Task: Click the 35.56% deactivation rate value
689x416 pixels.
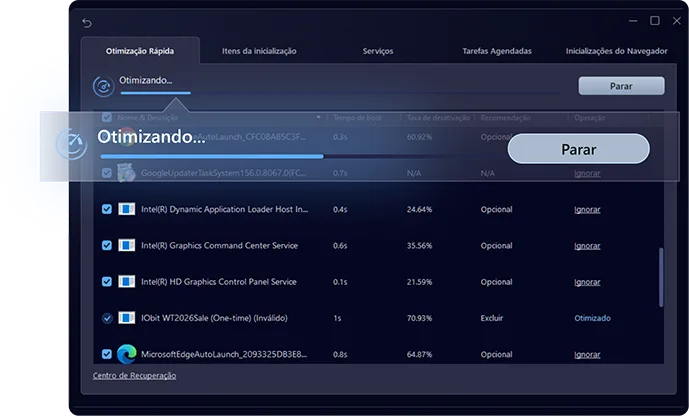Action: pos(419,246)
